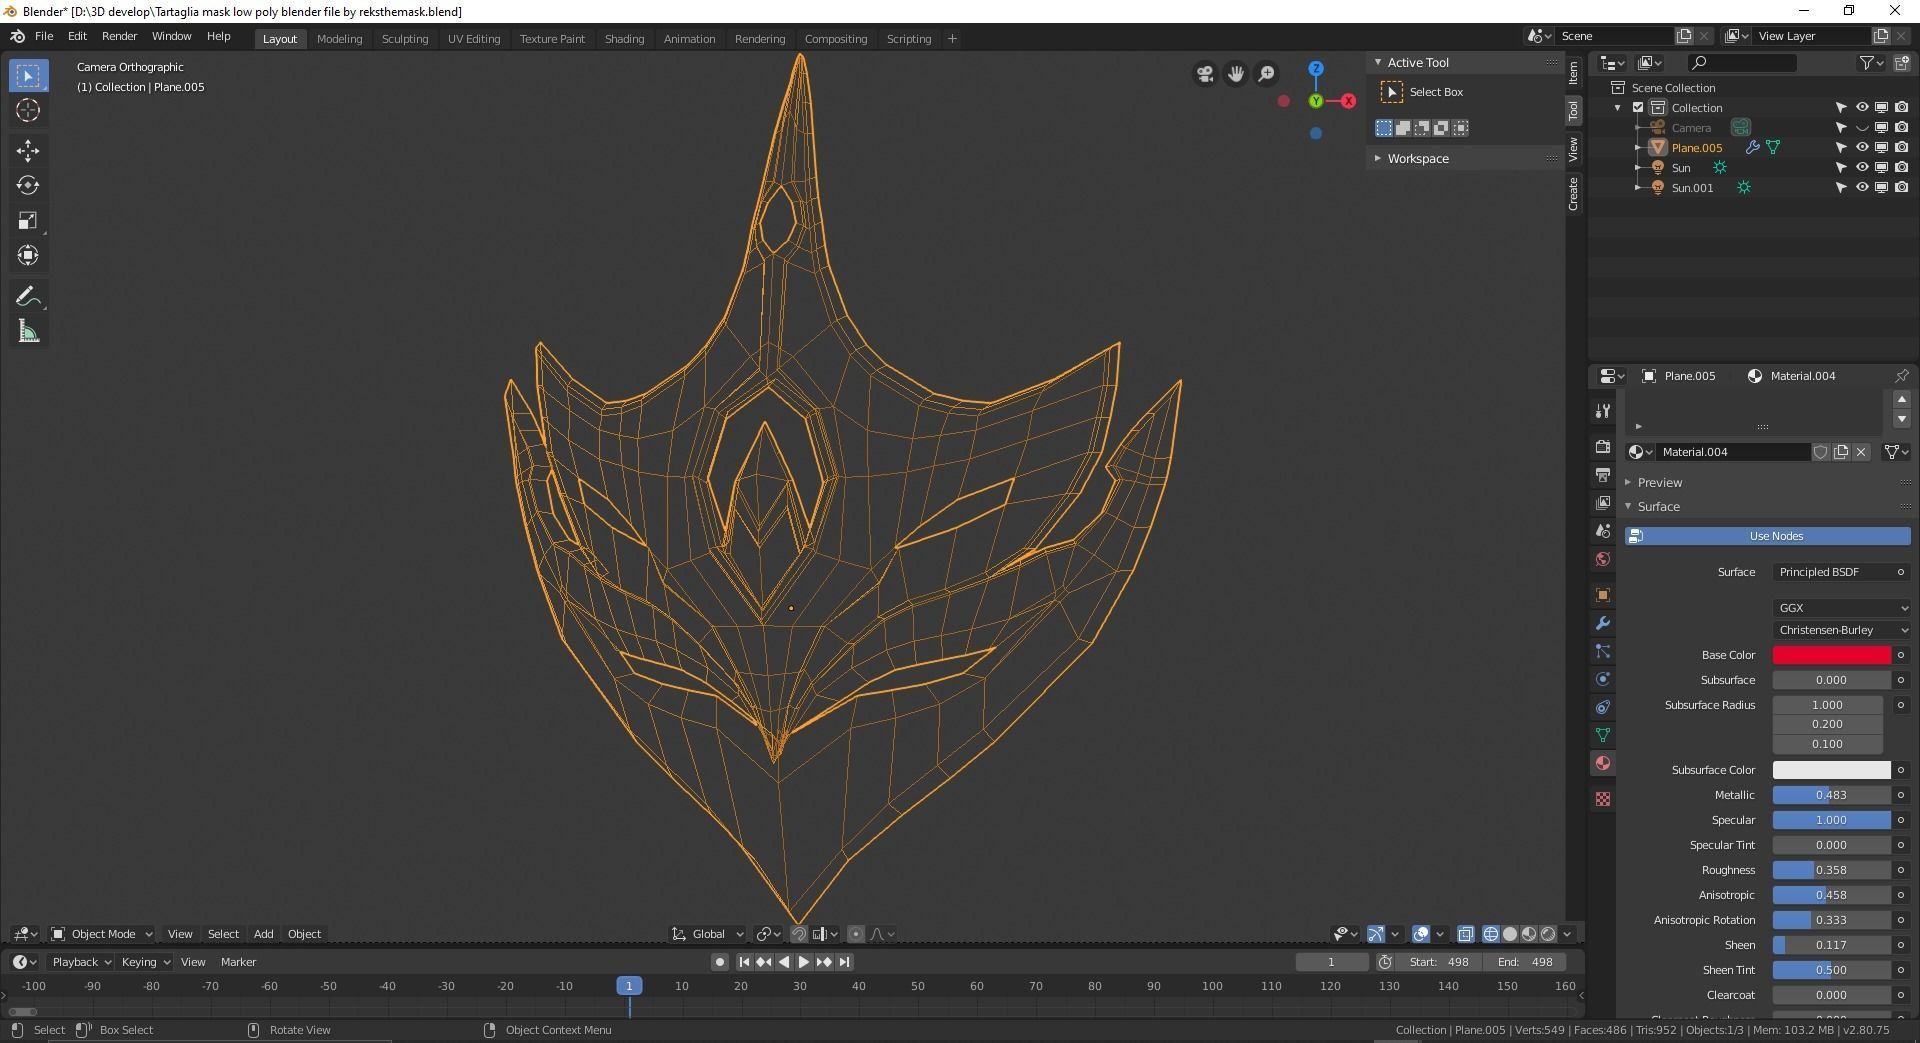Click the pan view hand icon
The image size is (1920, 1043).
click(1236, 74)
